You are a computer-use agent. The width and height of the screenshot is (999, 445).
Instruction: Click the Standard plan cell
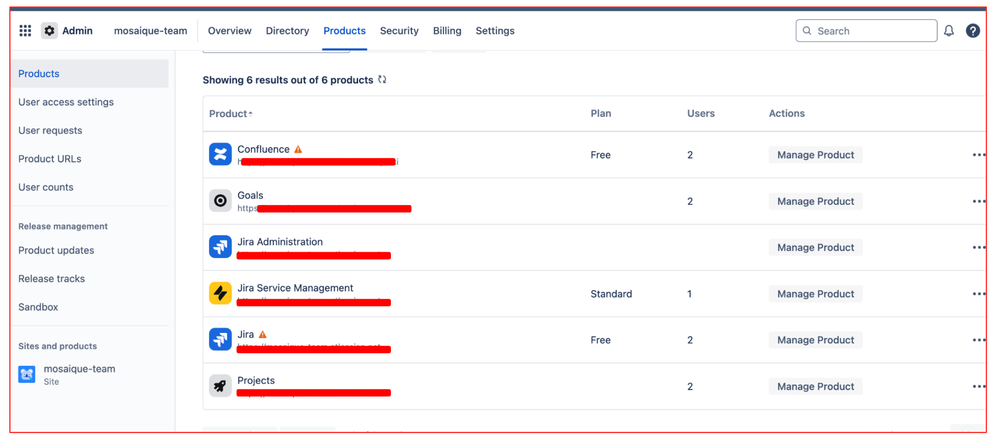(x=611, y=294)
